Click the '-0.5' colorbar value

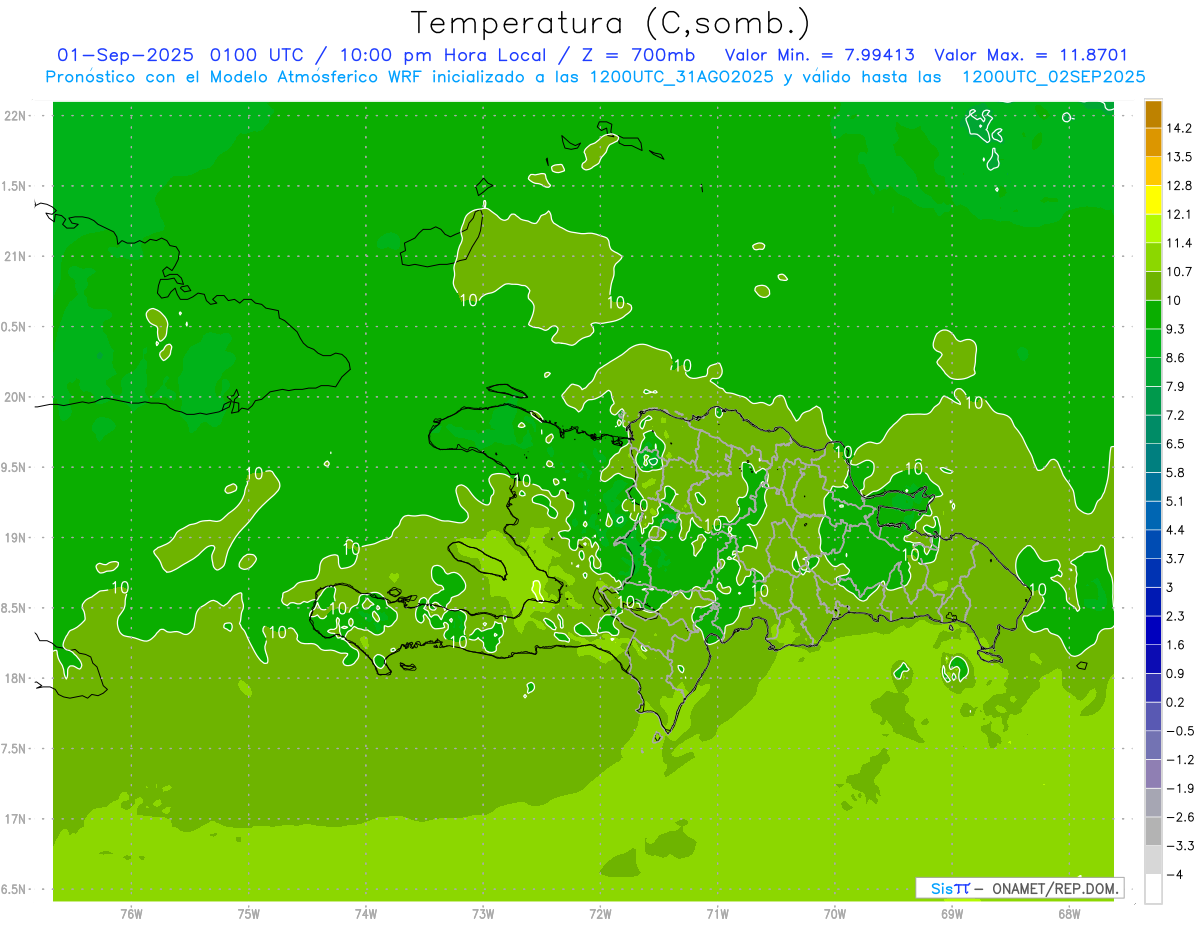(x=1180, y=731)
